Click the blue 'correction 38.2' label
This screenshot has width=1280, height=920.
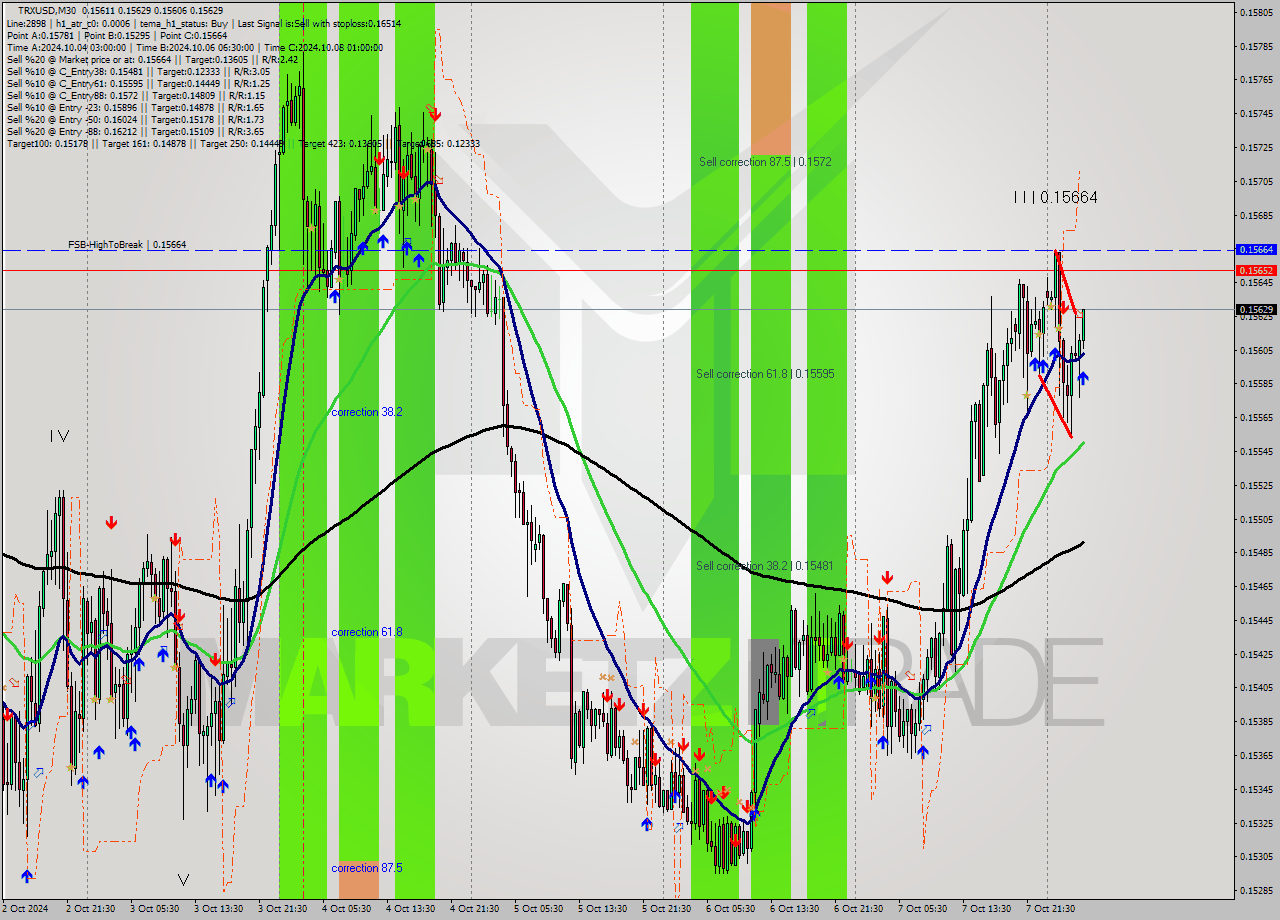(x=367, y=411)
